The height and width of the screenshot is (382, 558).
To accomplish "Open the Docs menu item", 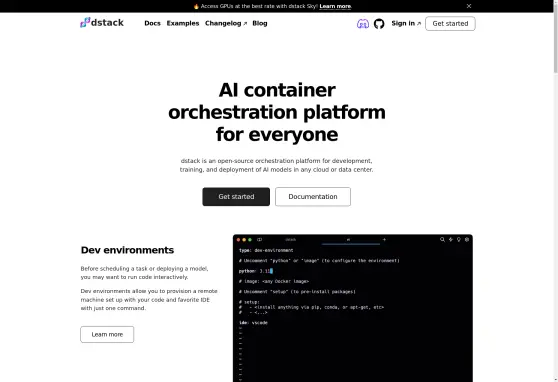I will click(x=152, y=23).
